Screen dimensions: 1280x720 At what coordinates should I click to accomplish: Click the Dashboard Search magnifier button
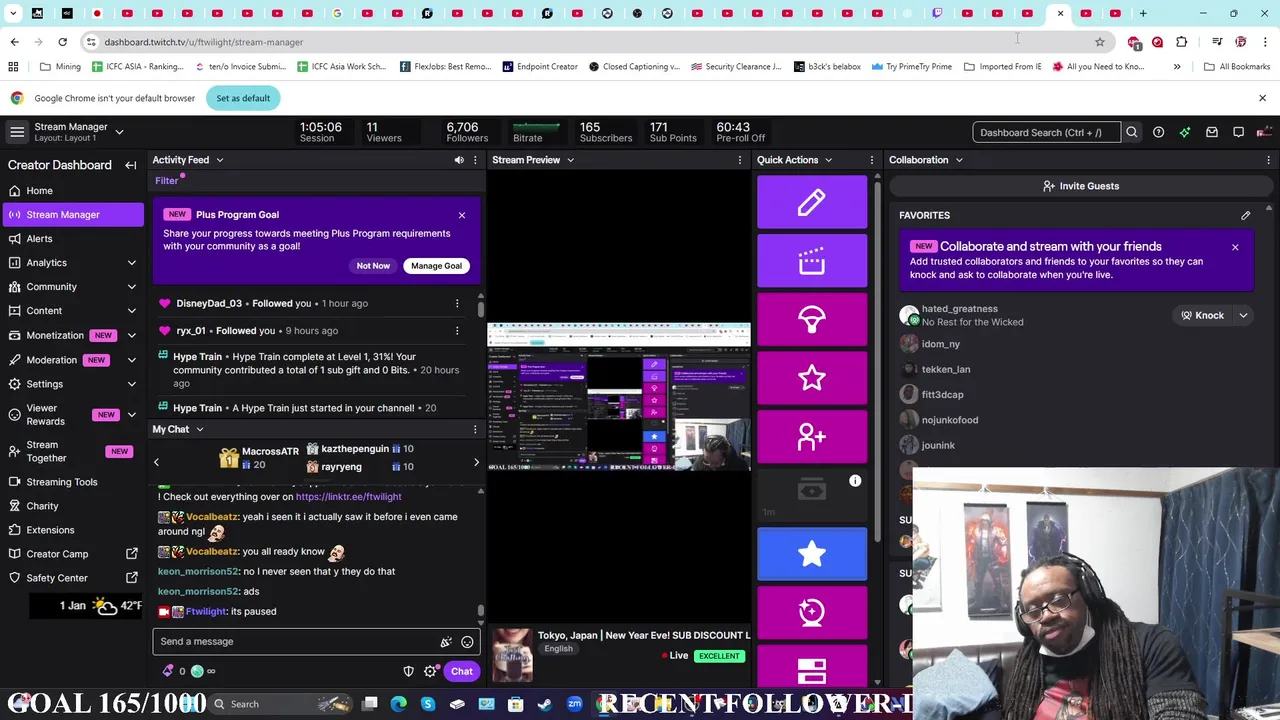tap(1131, 132)
